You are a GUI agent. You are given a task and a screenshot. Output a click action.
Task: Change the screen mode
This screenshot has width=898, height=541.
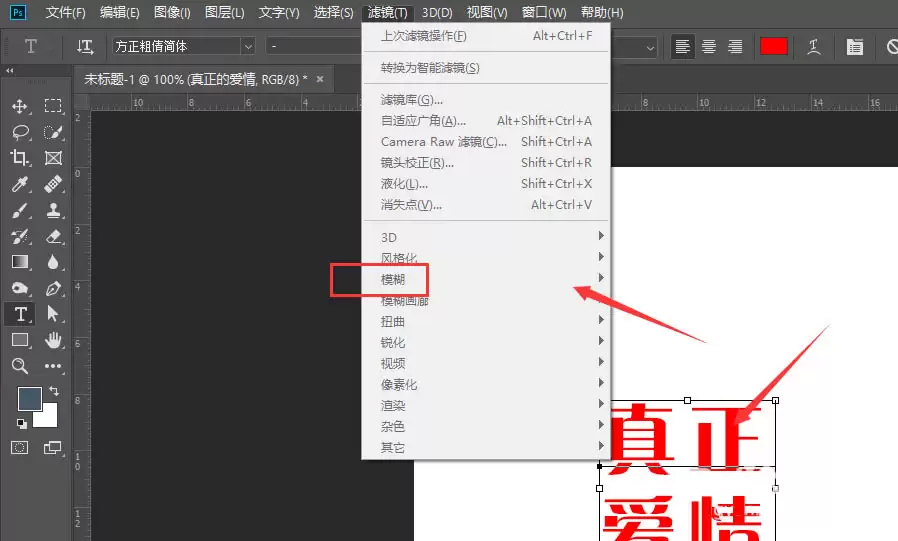(53, 448)
